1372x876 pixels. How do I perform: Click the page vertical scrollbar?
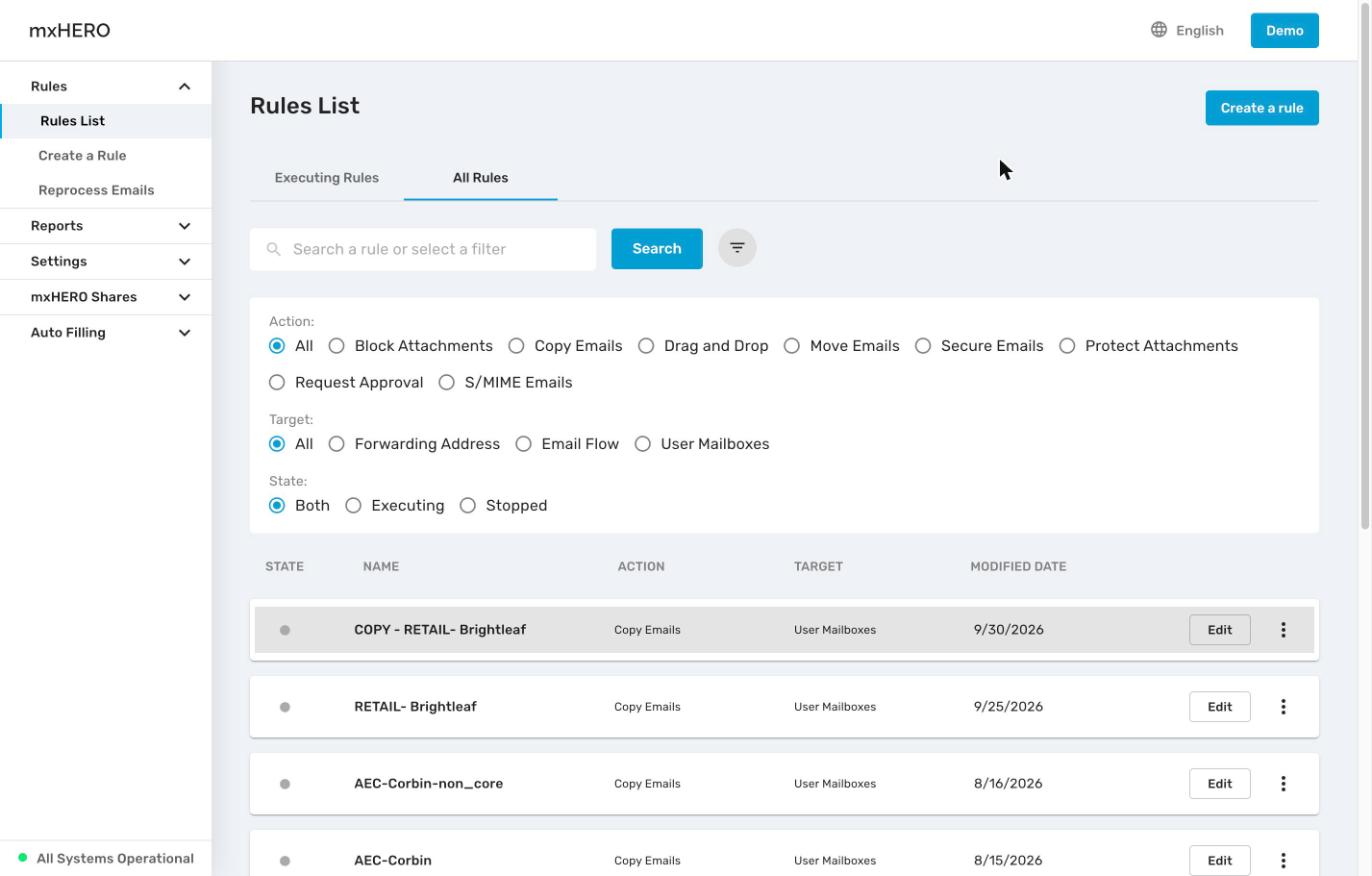click(x=1365, y=265)
